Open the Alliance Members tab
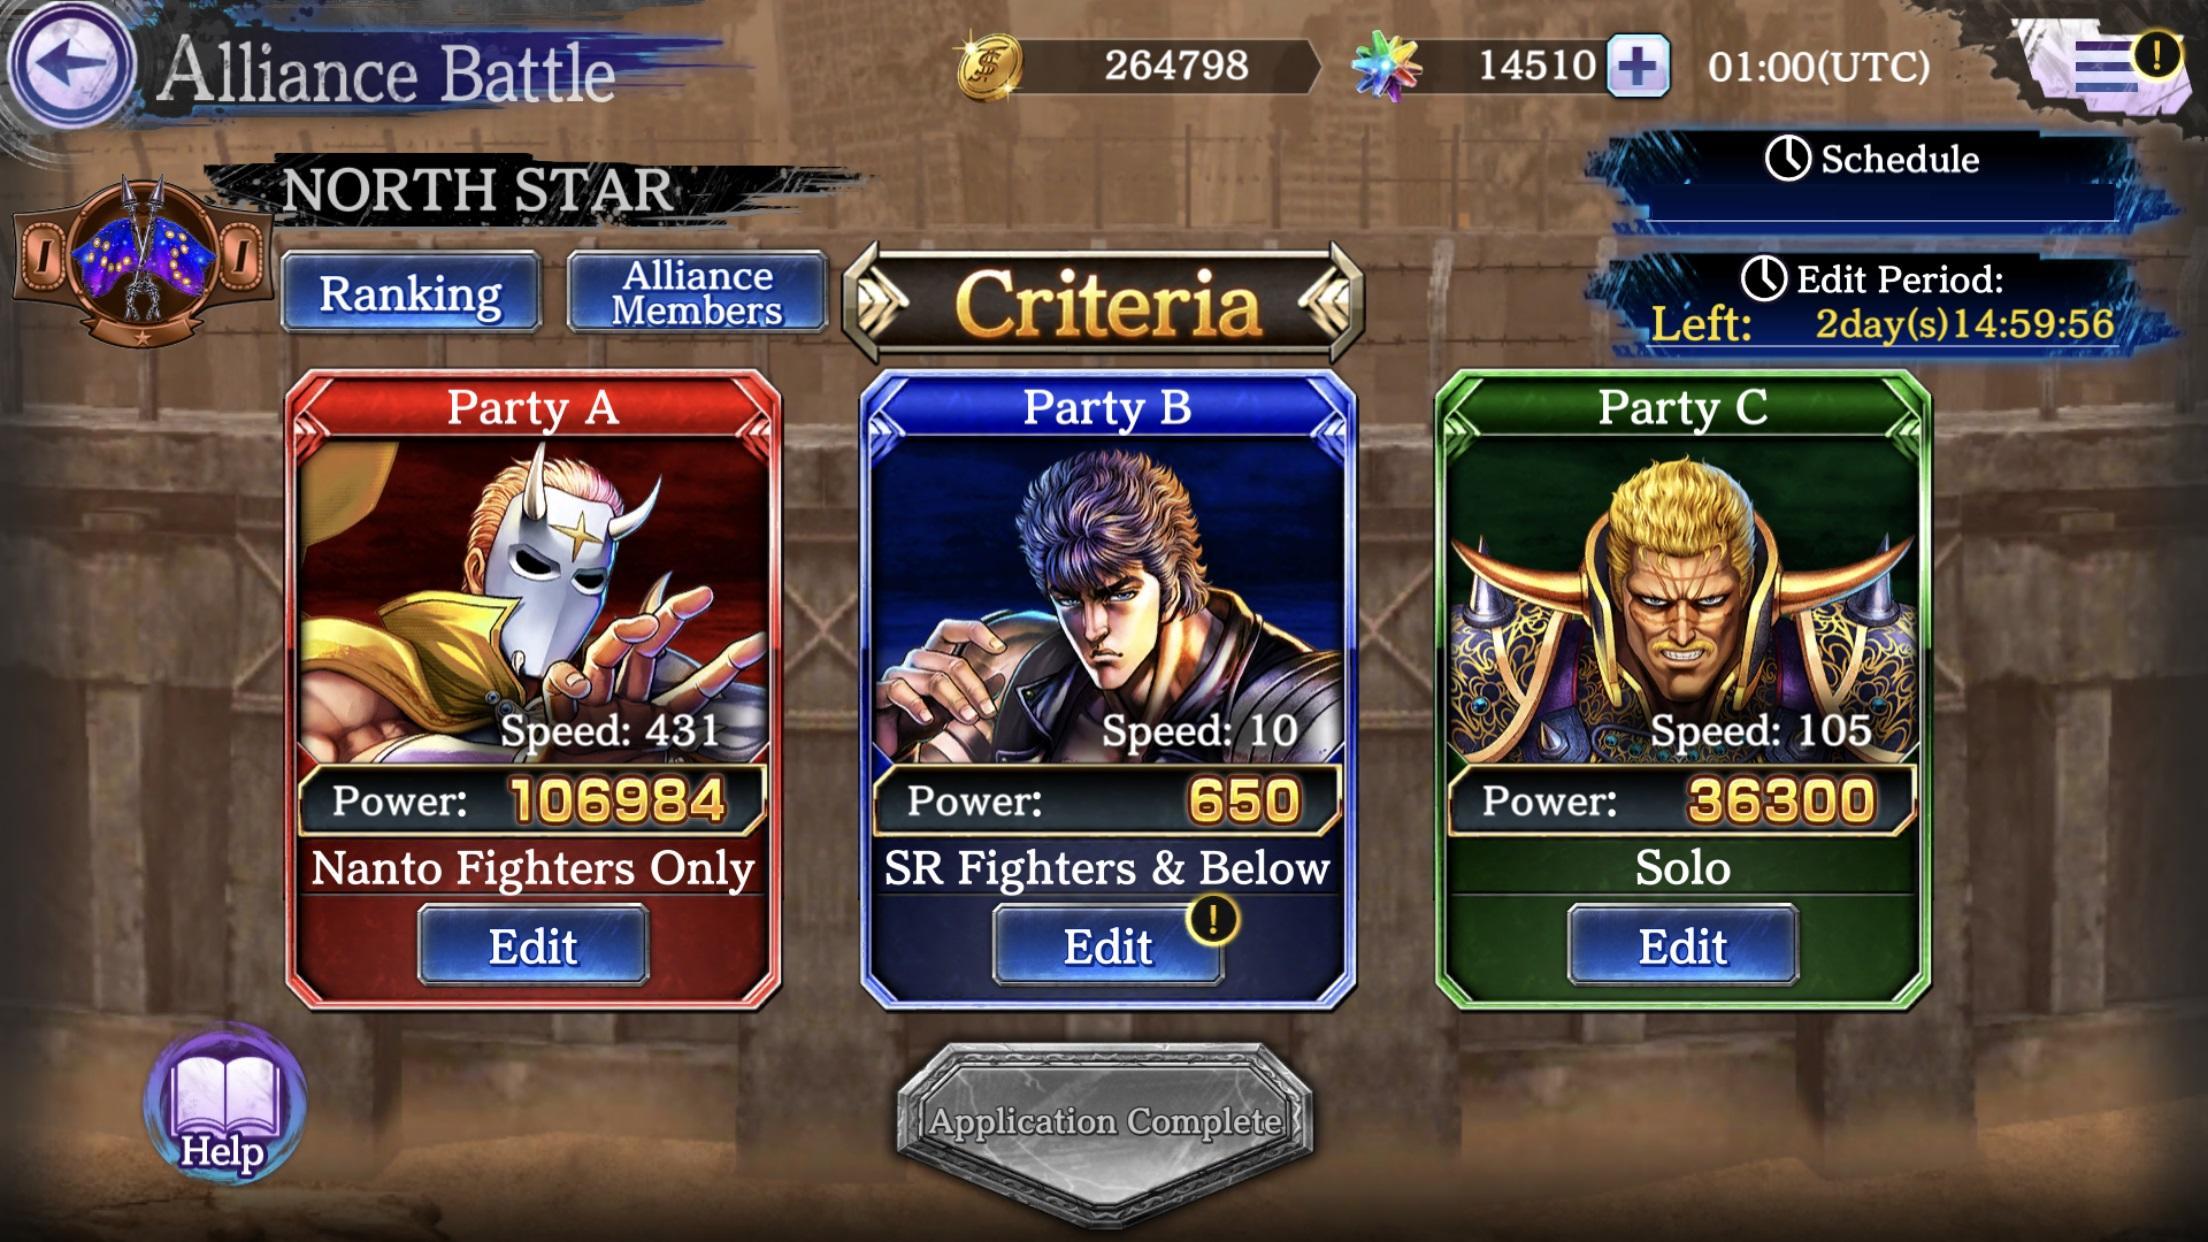Screen dimensions: 2208x1242 point(697,292)
